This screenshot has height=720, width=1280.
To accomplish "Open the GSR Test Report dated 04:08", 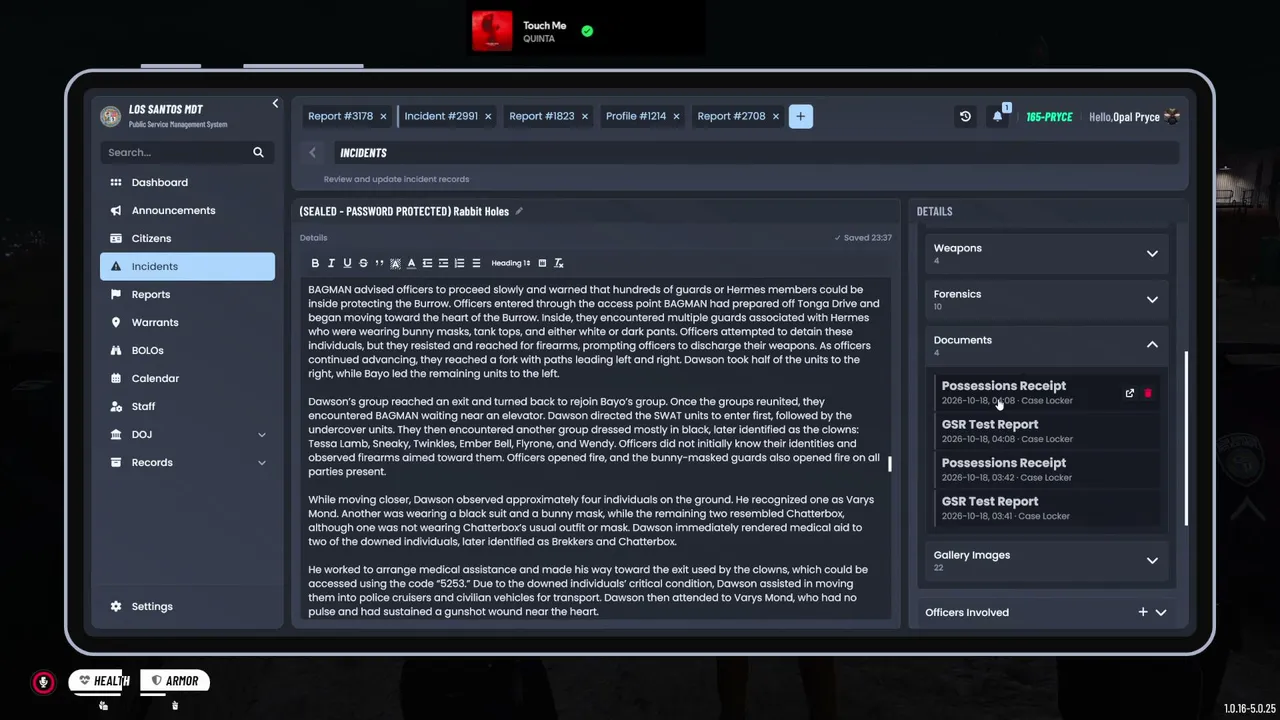I will point(1049,431).
